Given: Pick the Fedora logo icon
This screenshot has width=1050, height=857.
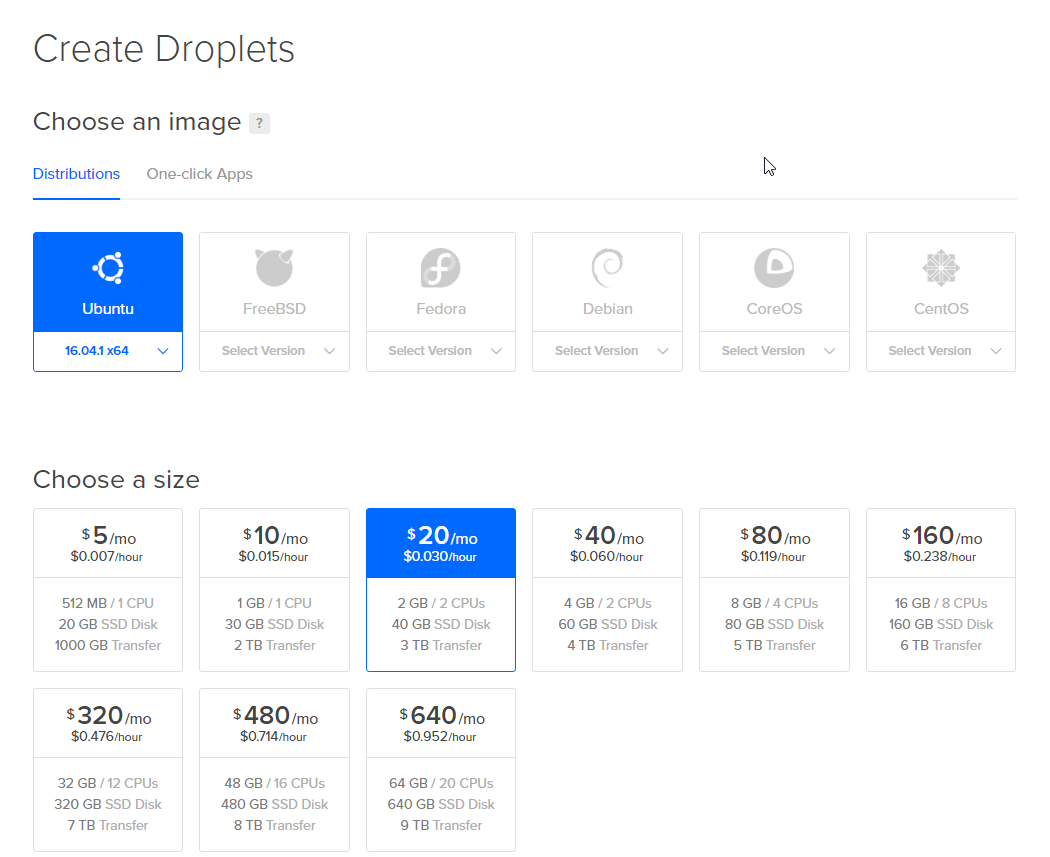Looking at the screenshot, I should (441, 268).
